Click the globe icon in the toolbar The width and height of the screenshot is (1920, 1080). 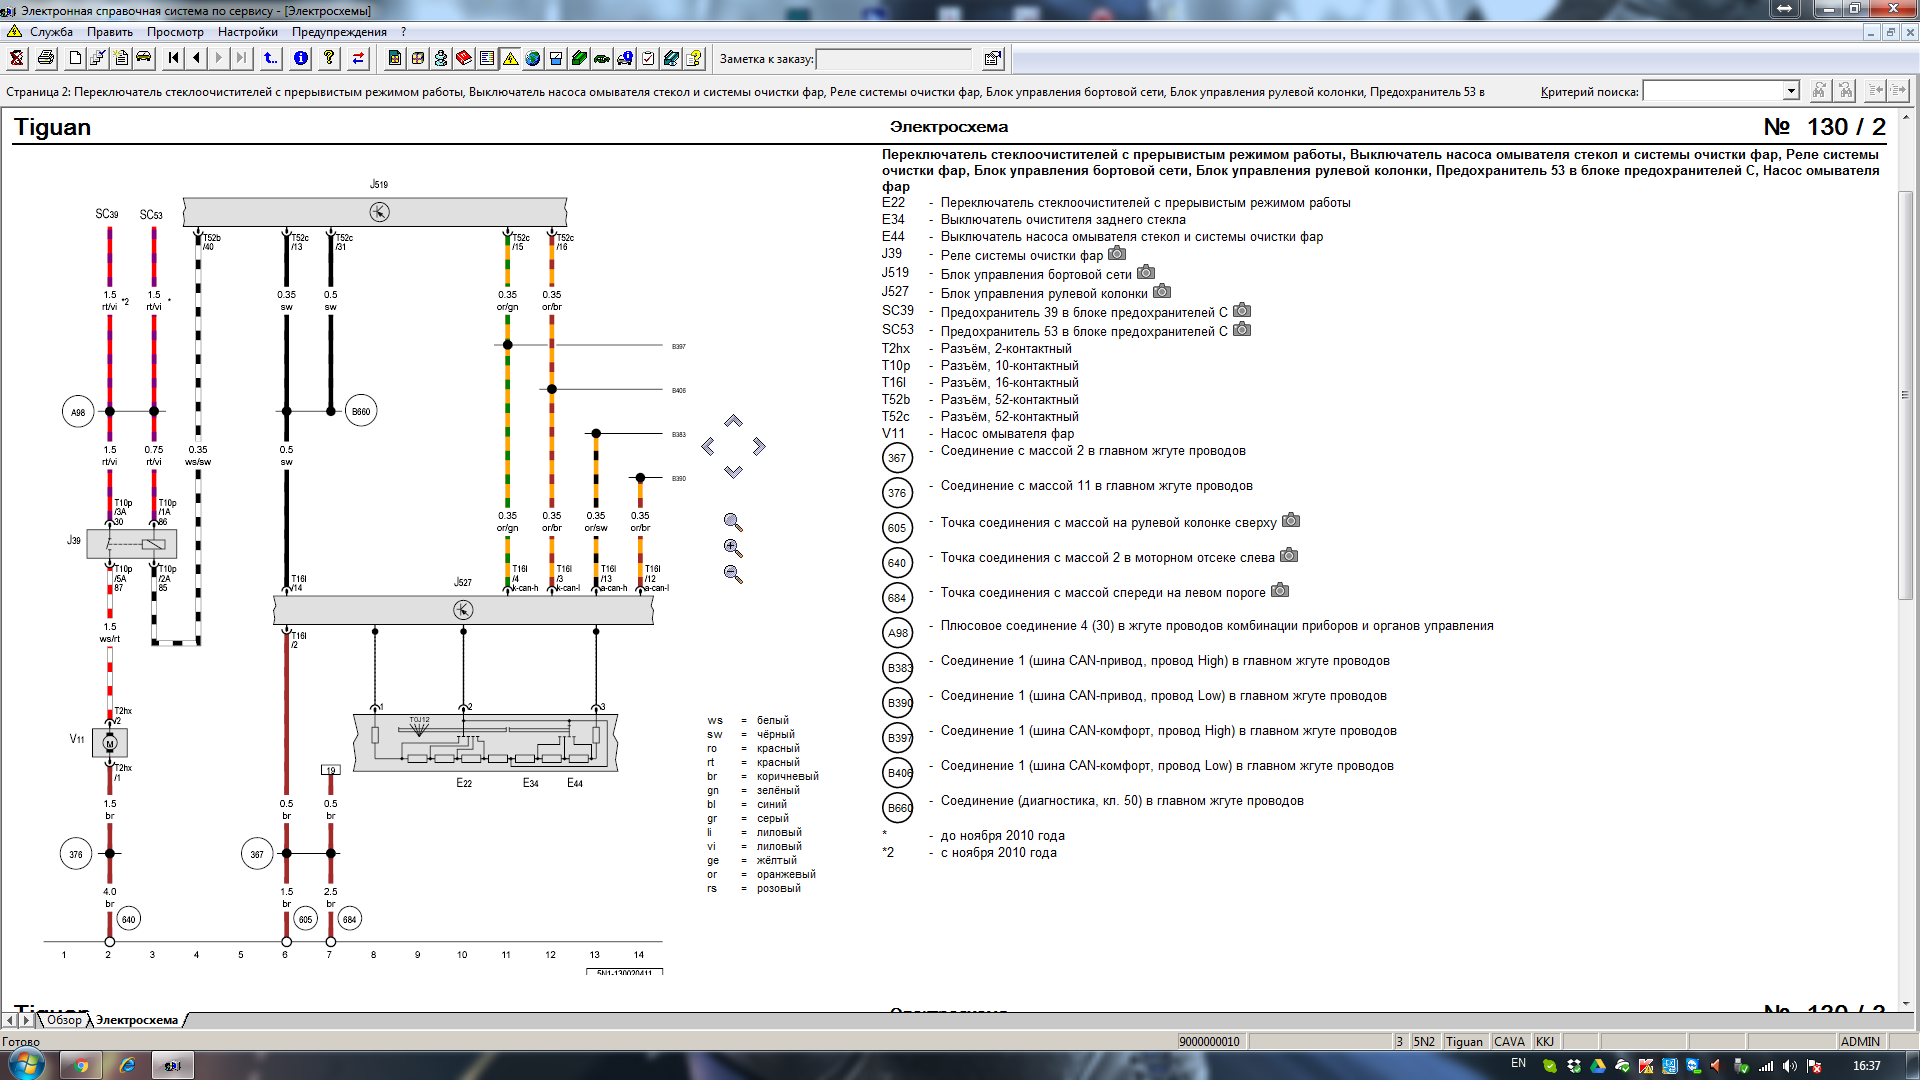[533, 58]
